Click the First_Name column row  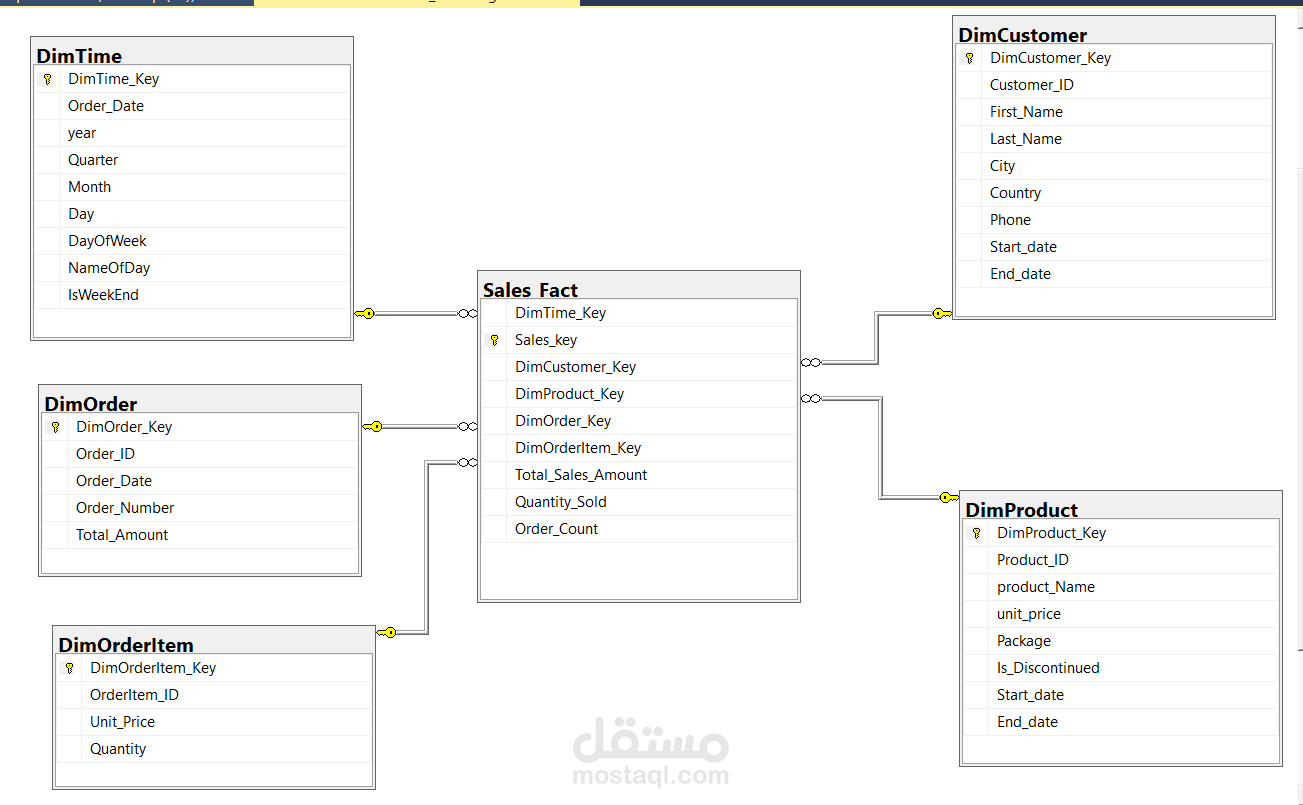[x=1114, y=112]
